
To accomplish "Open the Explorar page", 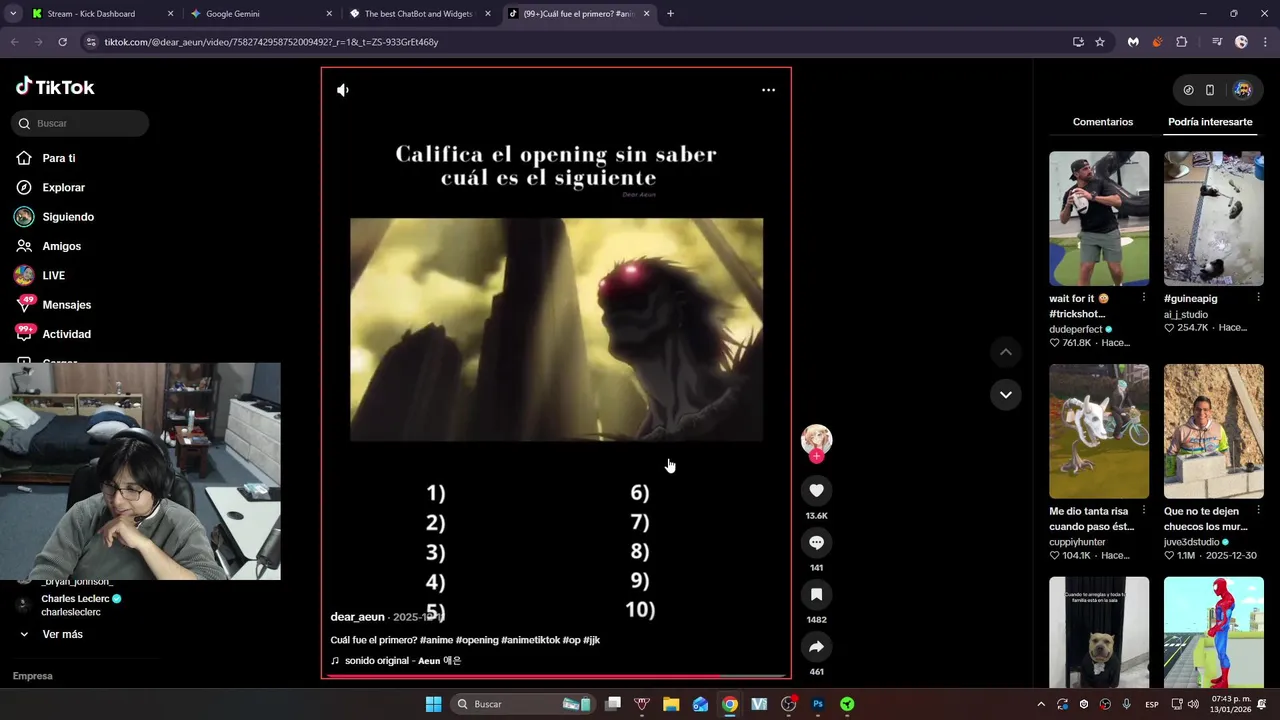I will (x=63, y=187).
